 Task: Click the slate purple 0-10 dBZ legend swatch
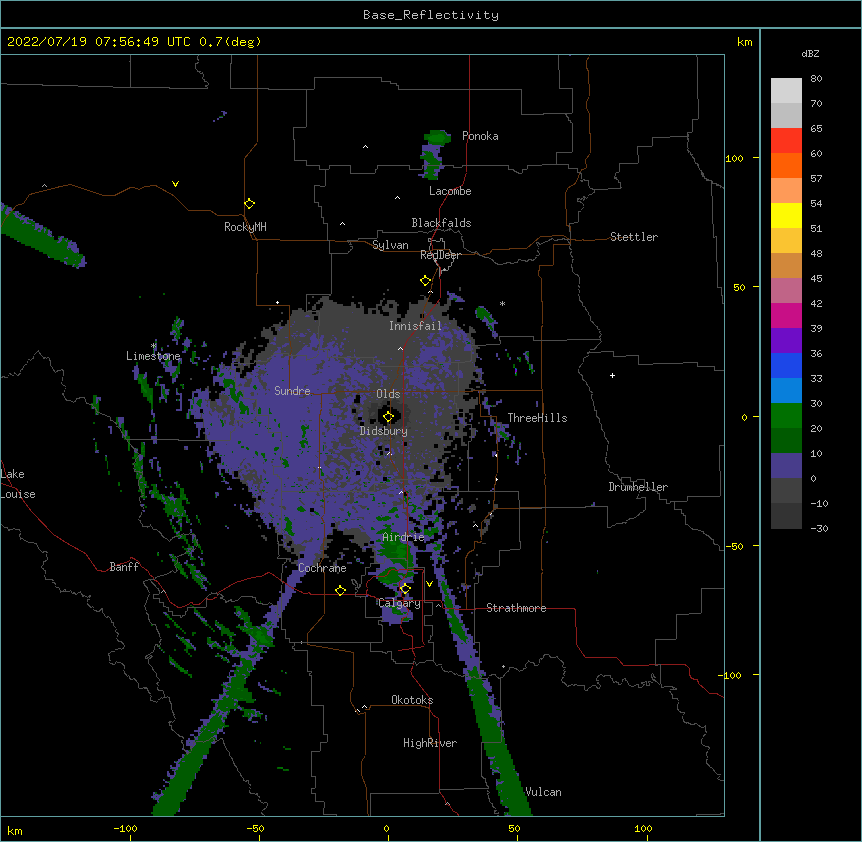pyautogui.click(x=786, y=466)
